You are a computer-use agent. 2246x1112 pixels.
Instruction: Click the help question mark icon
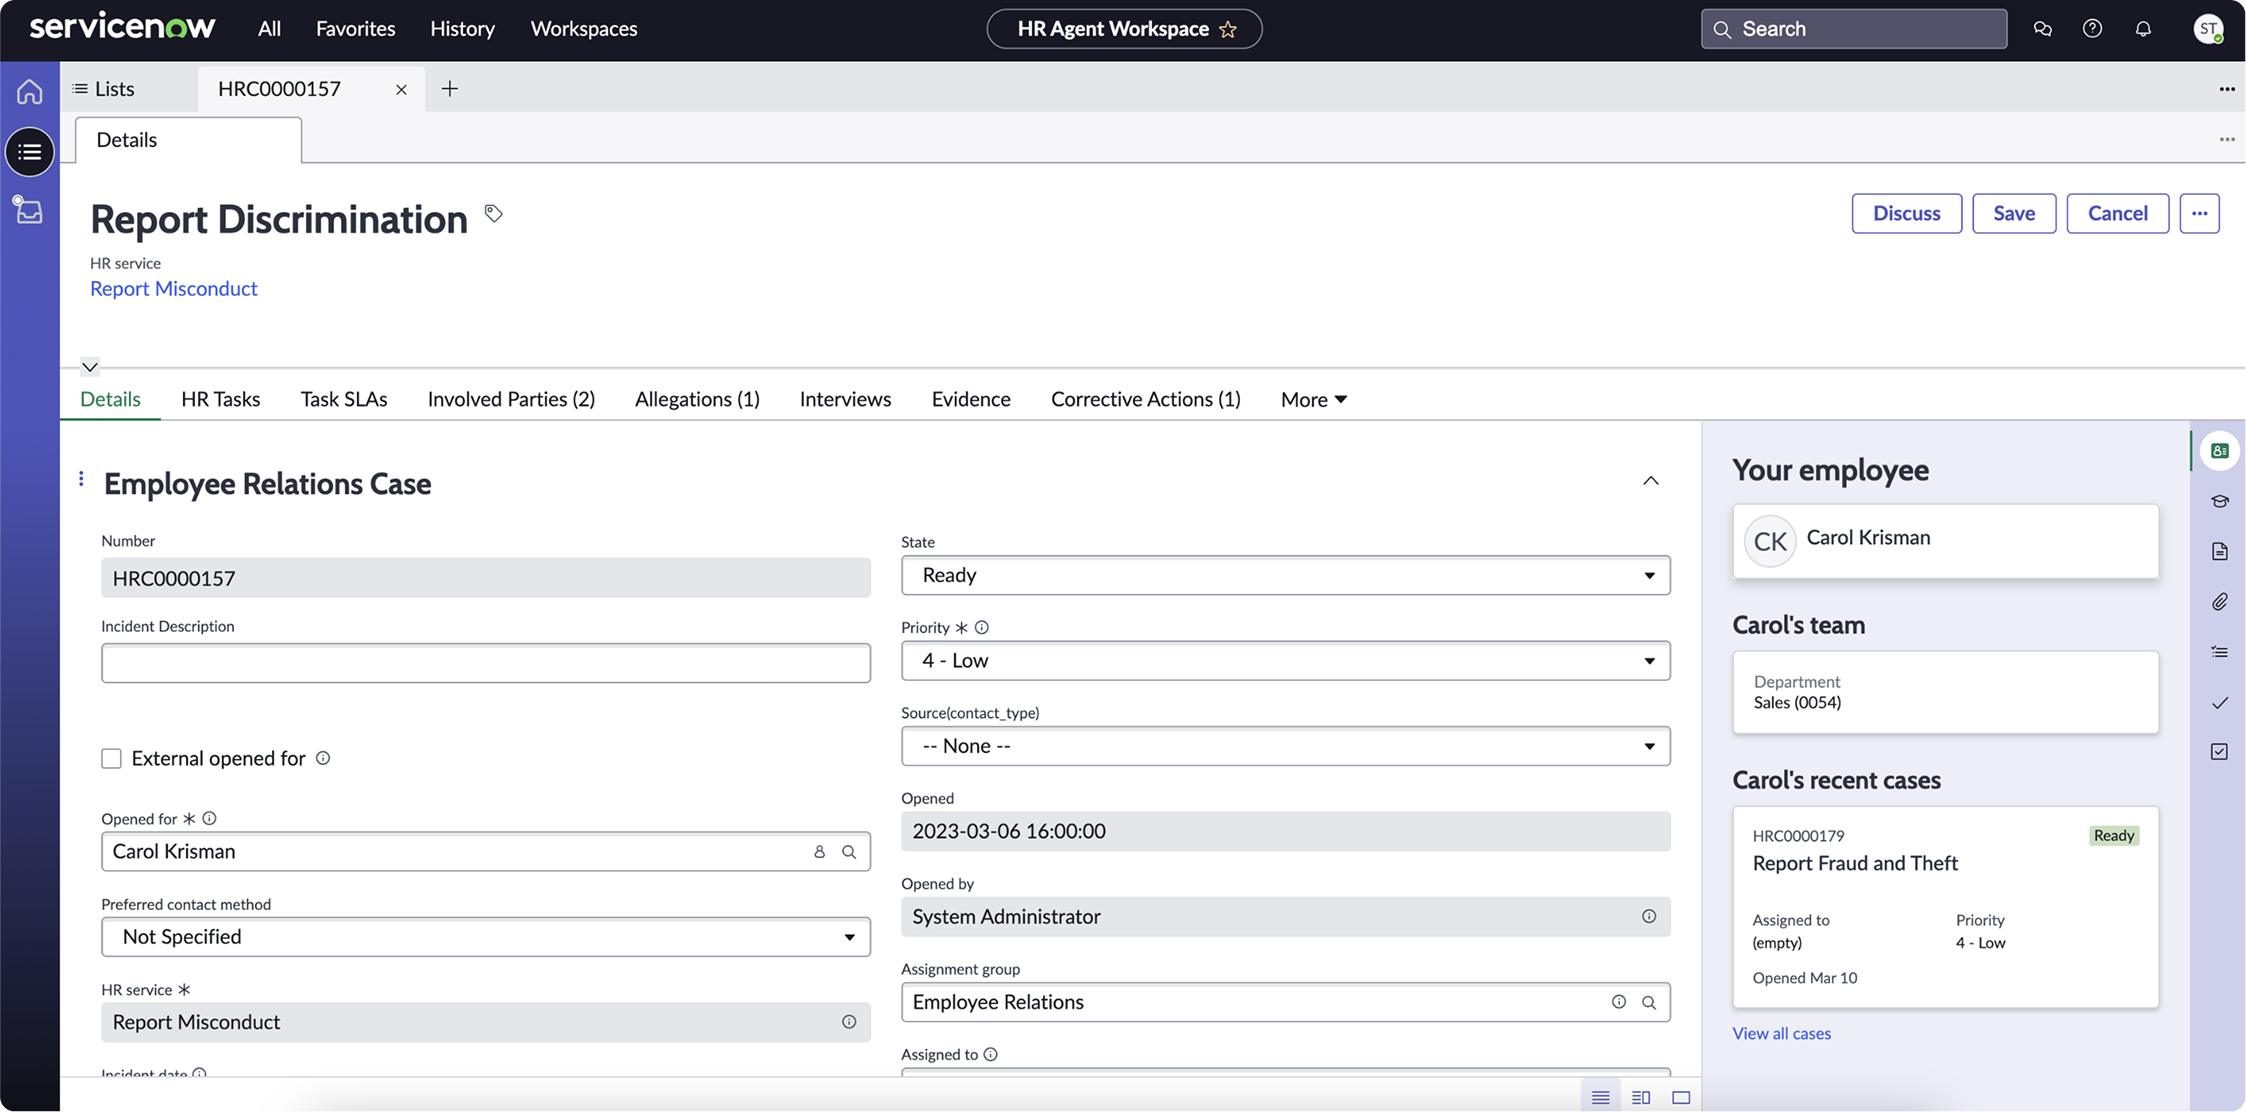tap(2092, 29)
